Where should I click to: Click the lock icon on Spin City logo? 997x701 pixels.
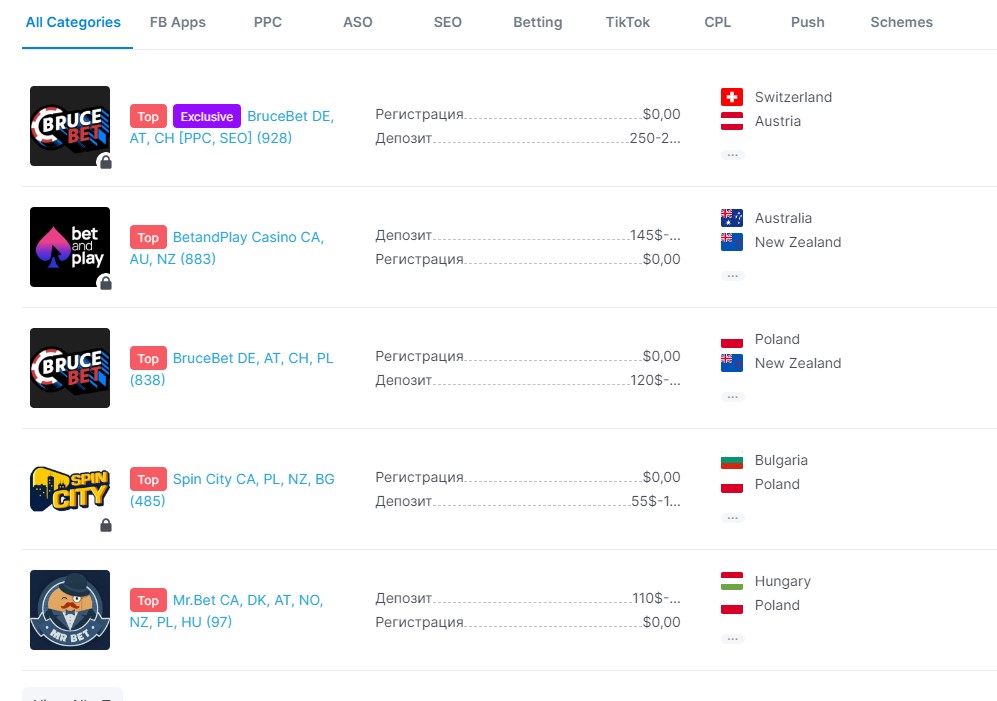pos(106,525)
